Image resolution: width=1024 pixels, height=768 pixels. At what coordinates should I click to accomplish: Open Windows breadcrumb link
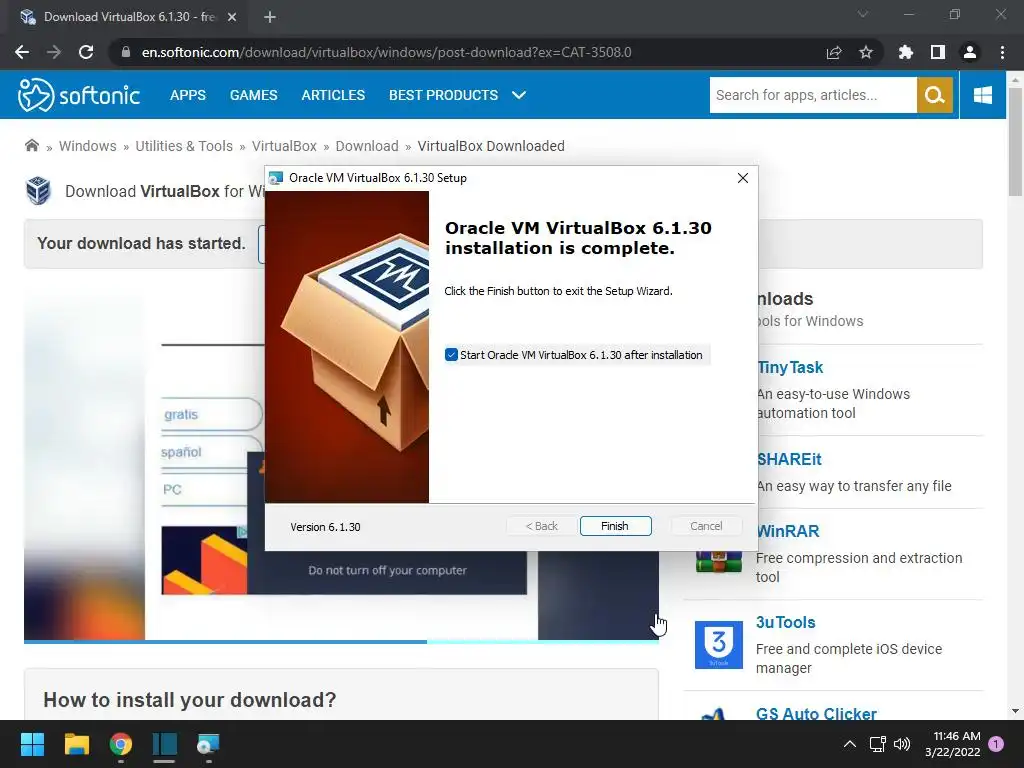[88, 146]
